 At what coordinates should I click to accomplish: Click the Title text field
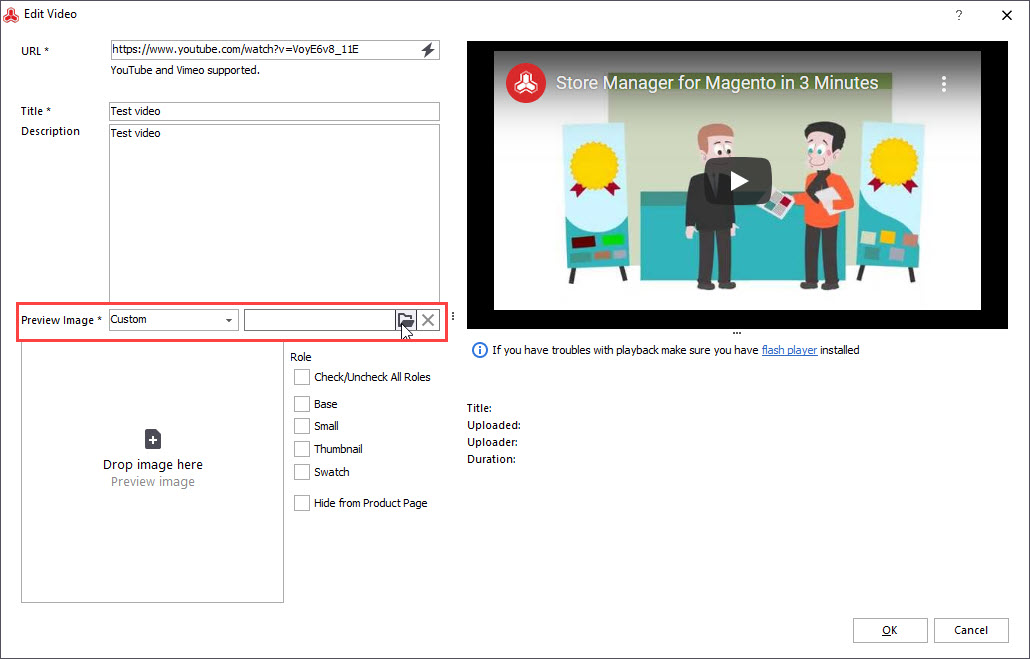click(x=274, y=111)
